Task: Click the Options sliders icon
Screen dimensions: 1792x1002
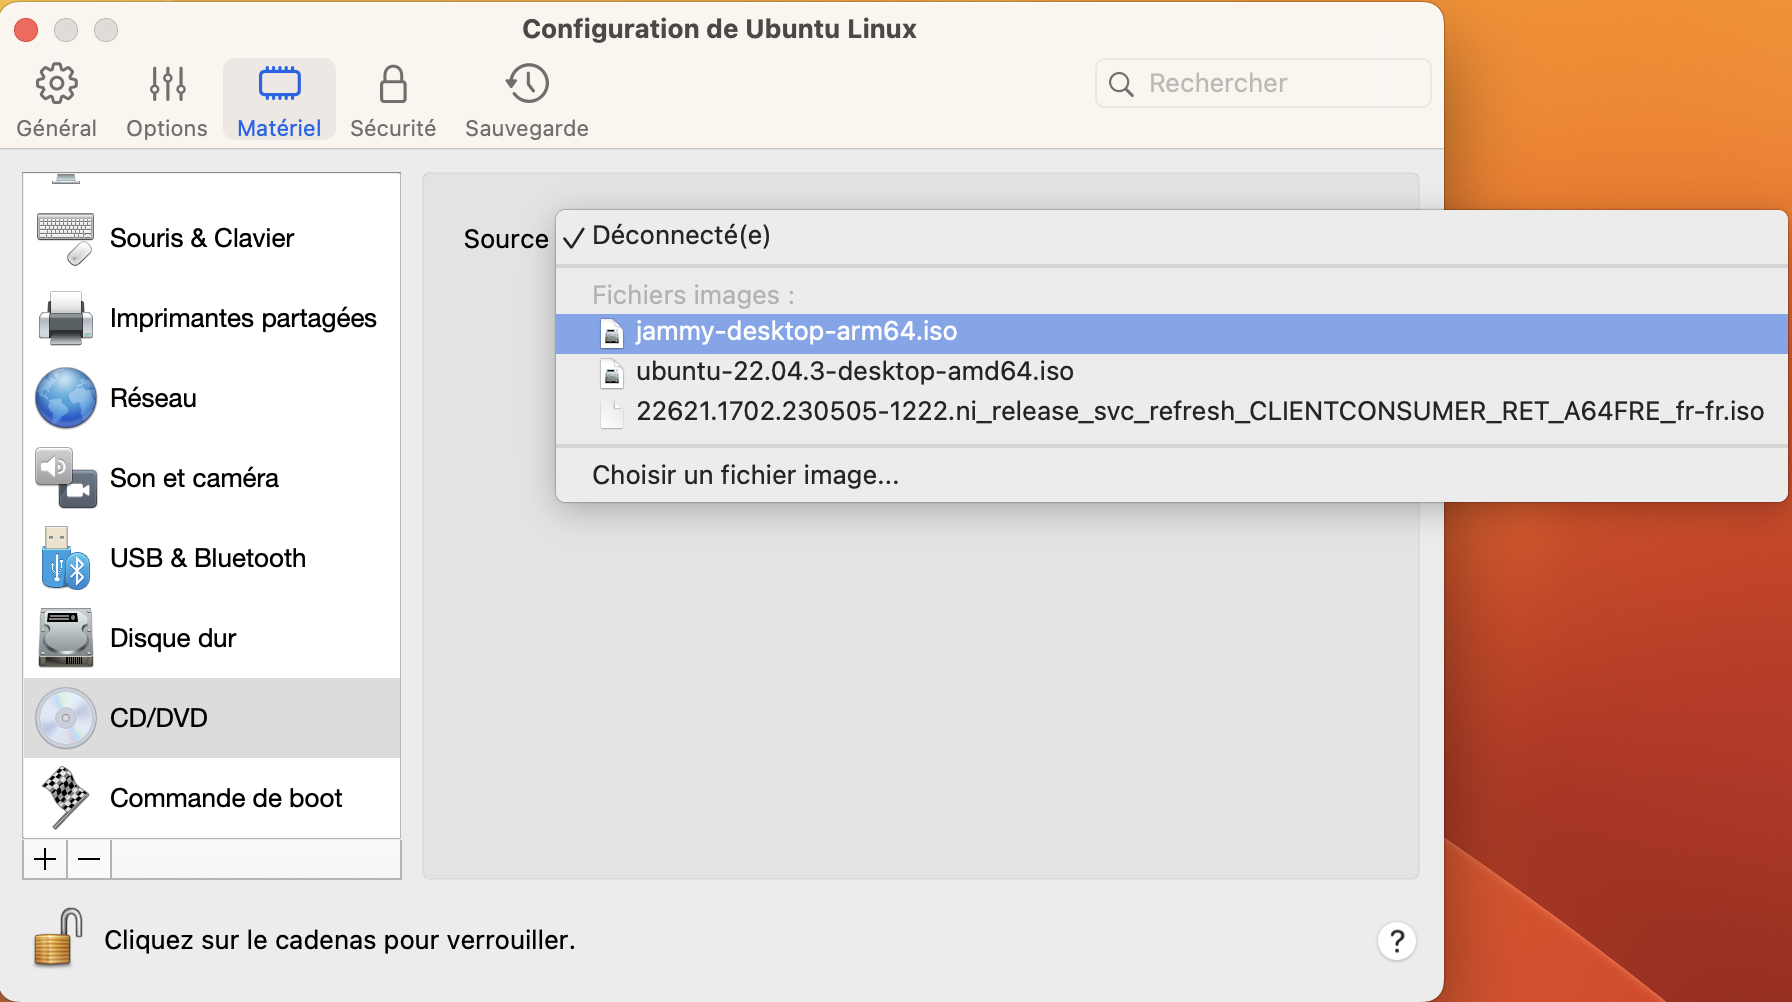Action: click(167, 84)
